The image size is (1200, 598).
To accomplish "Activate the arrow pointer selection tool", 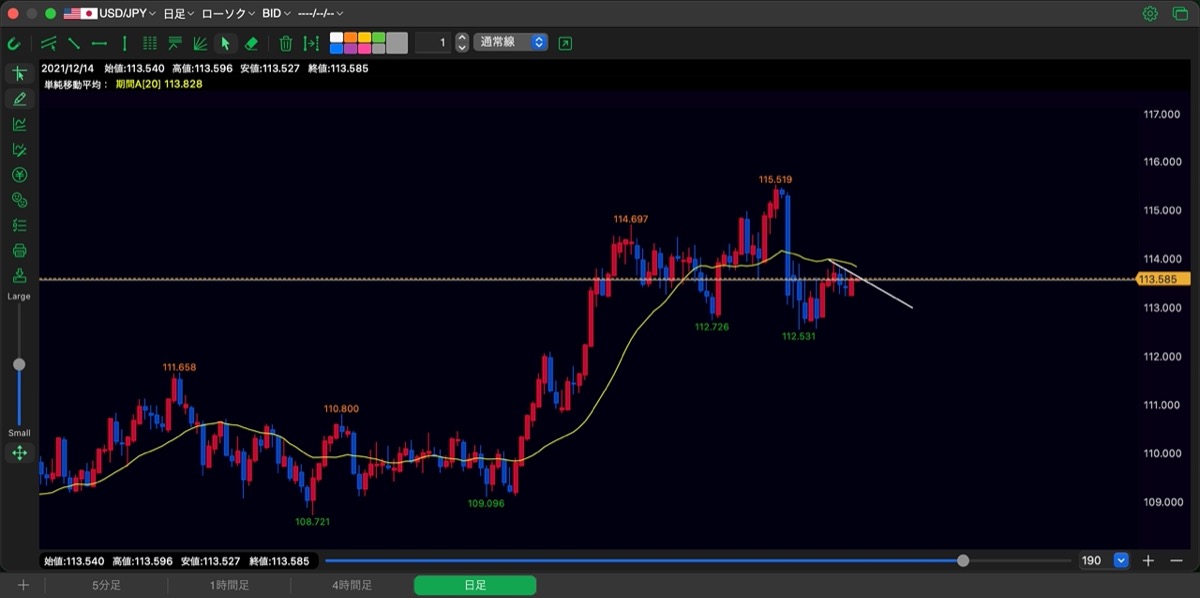I will point(225,43).
